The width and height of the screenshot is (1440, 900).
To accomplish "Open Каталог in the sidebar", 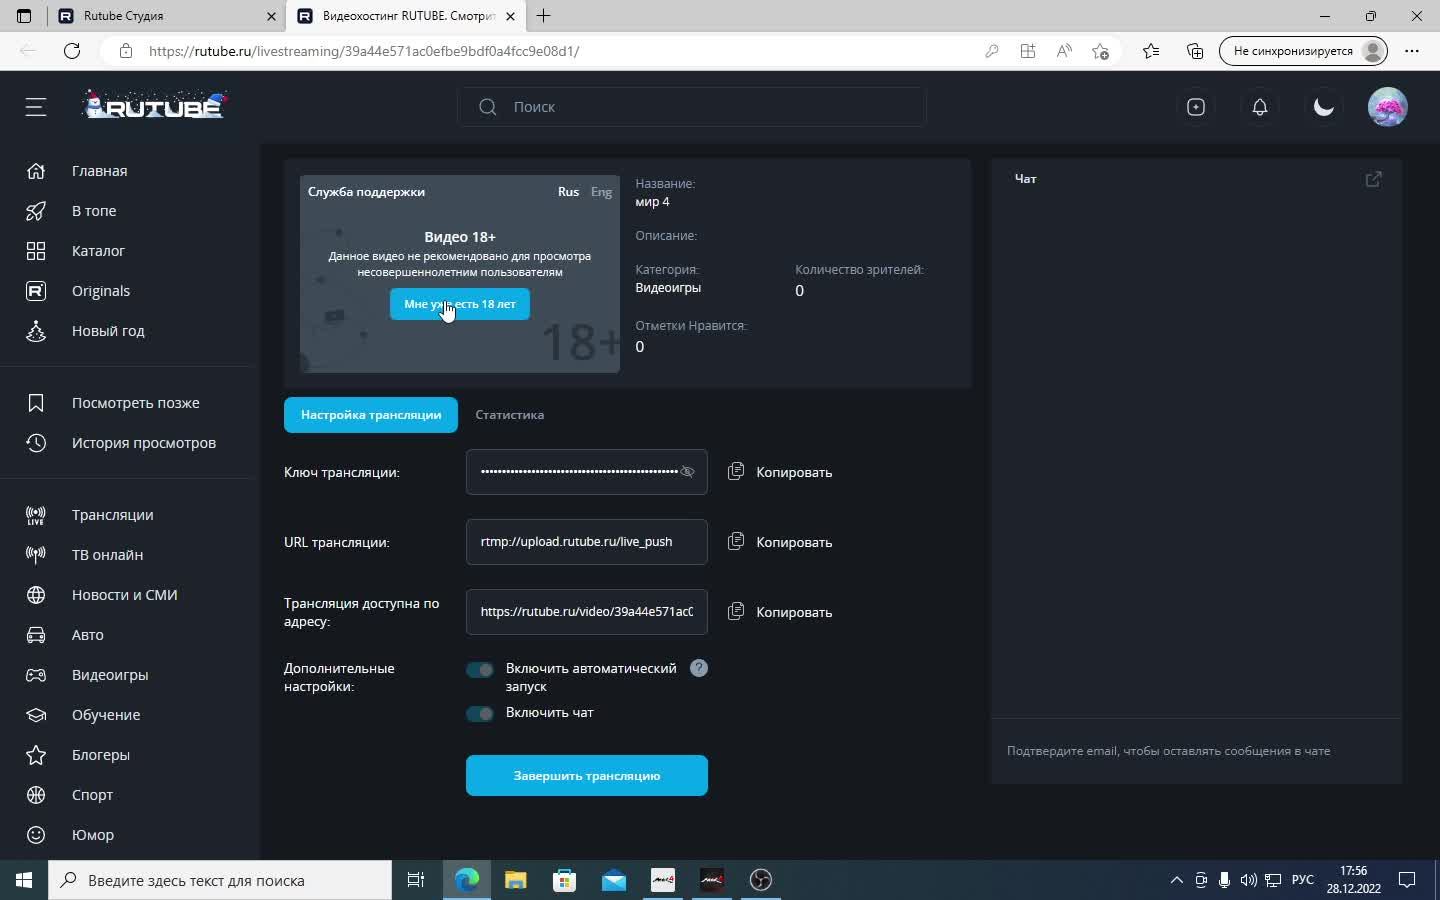I will pyautogui.click(x=98, y=251).
